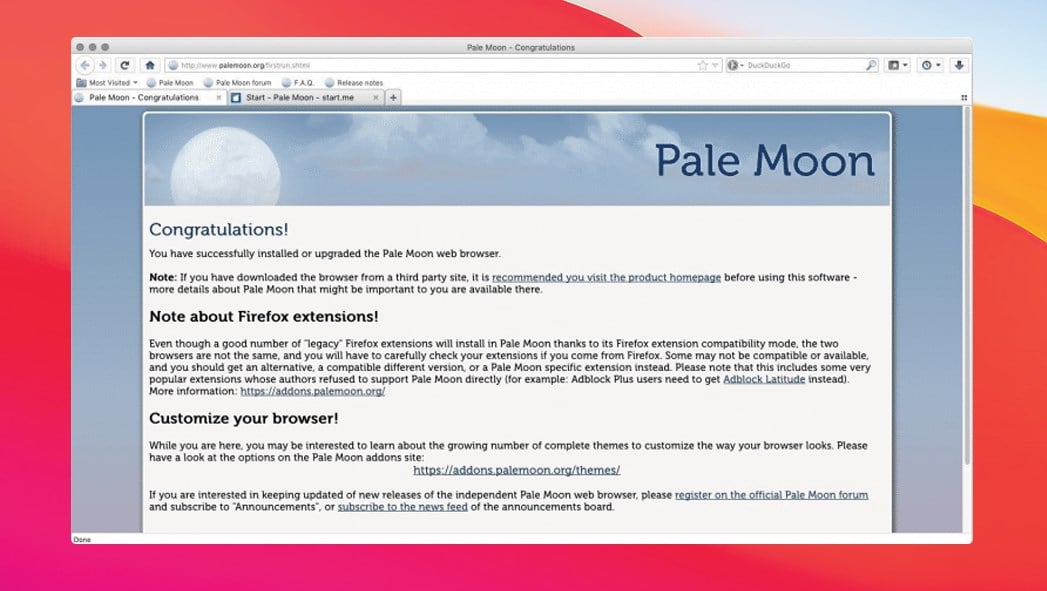Open the F.A.Q. bookmark
This screenshot has height=591, width=1047.
pyautogui.click(x=298, y=83)
